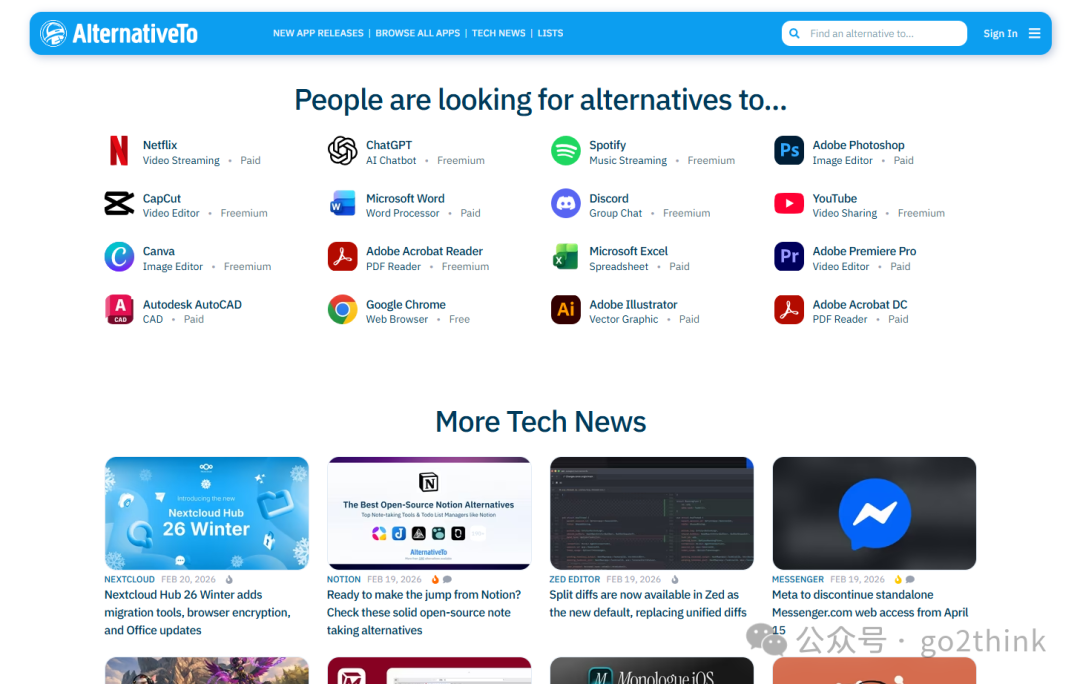Click the Google Chrome icon
This screenshot has width=1080, height=684.
pyautogui.click(x=342, y=310)
